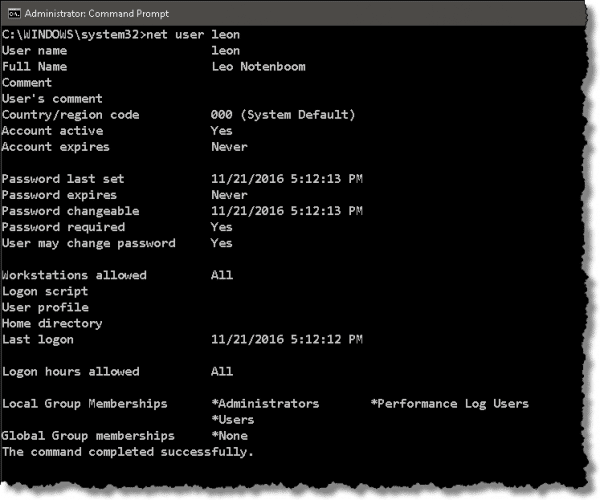Click the "*Administrators" group entry
Viewport: 600px width, 500px height.
coord(265,403)
